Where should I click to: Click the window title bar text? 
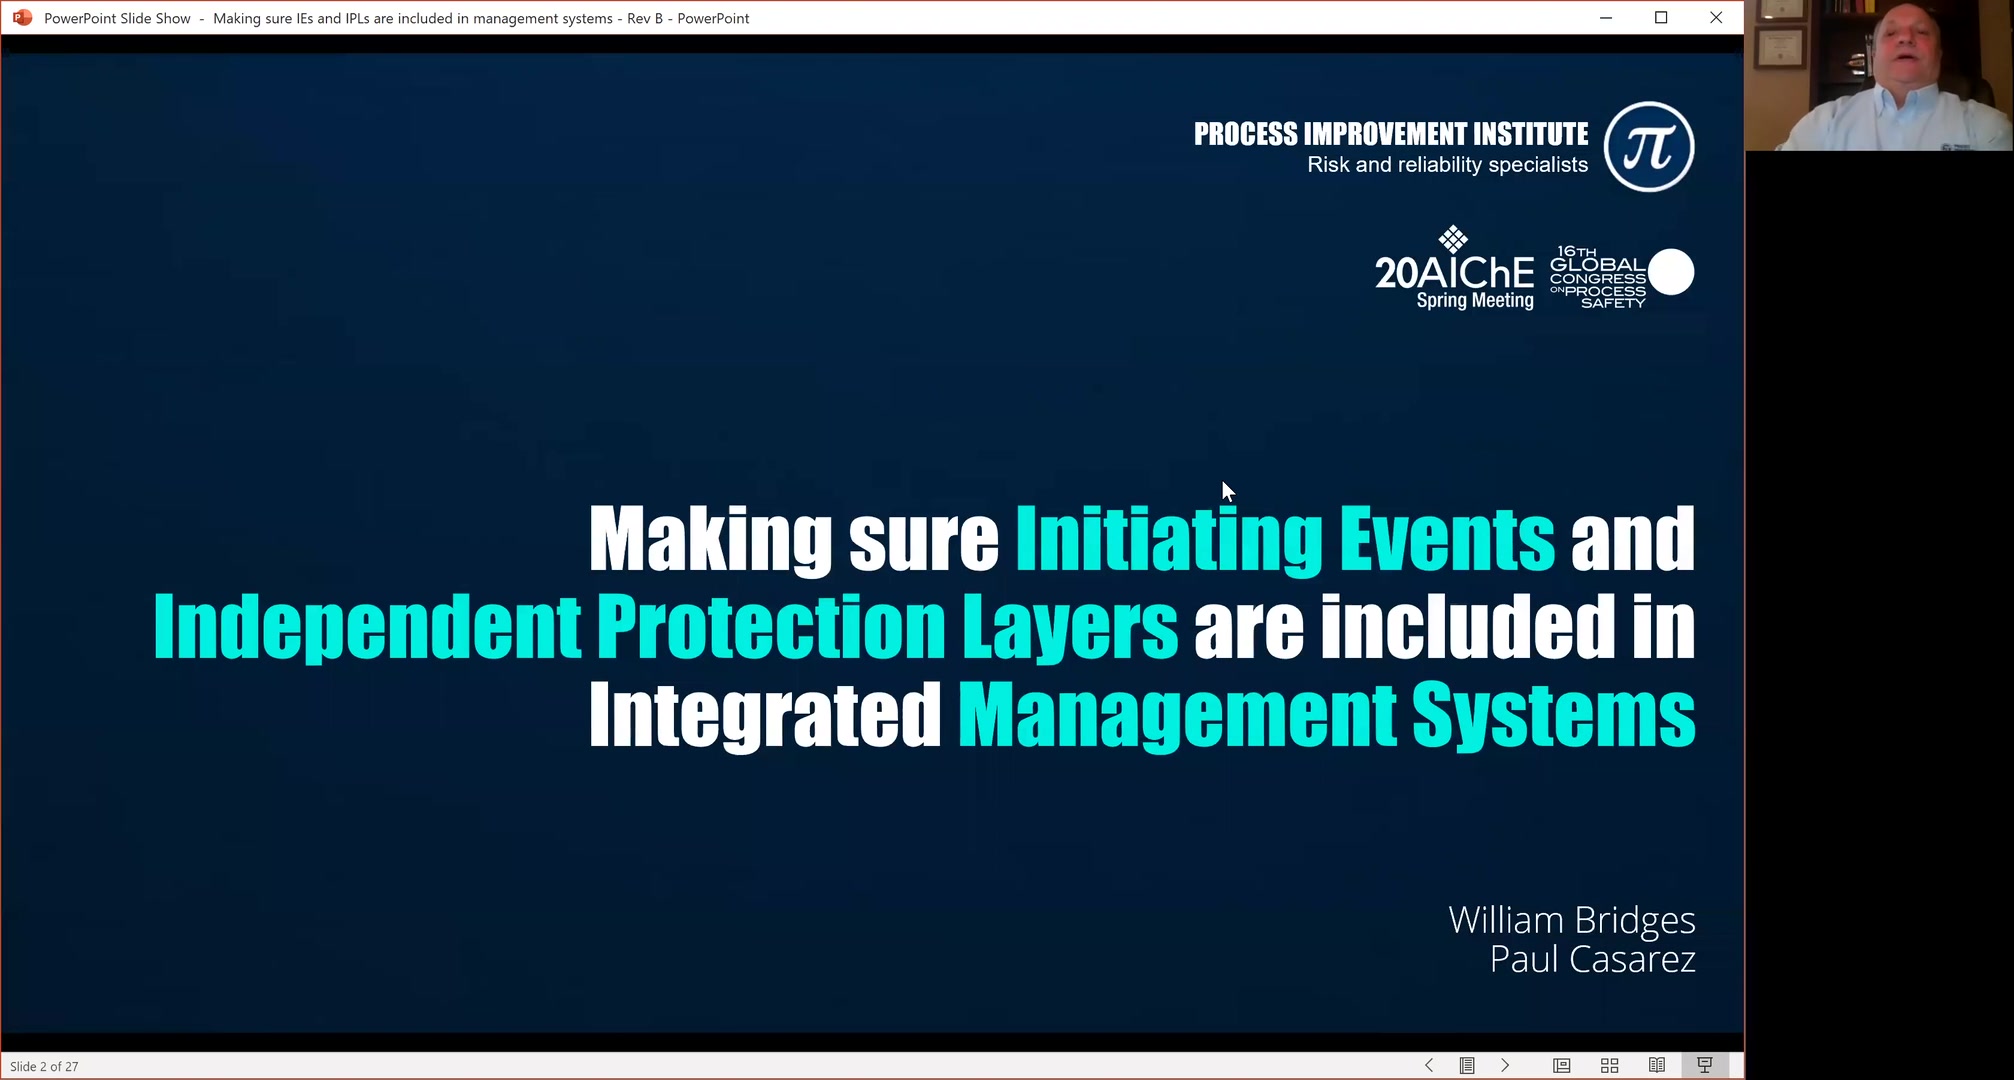[x=396, y=18]
